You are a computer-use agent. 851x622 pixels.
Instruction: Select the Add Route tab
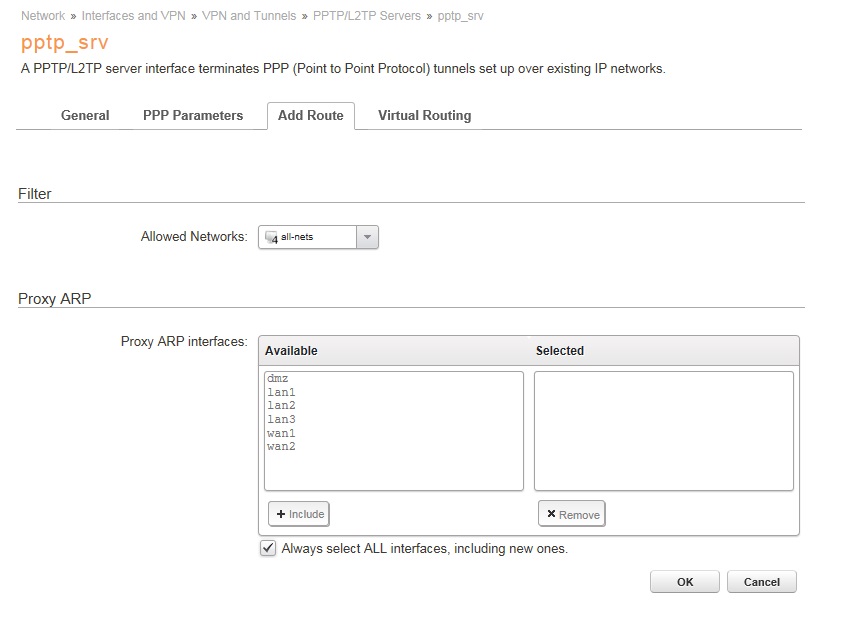[310, 115]
